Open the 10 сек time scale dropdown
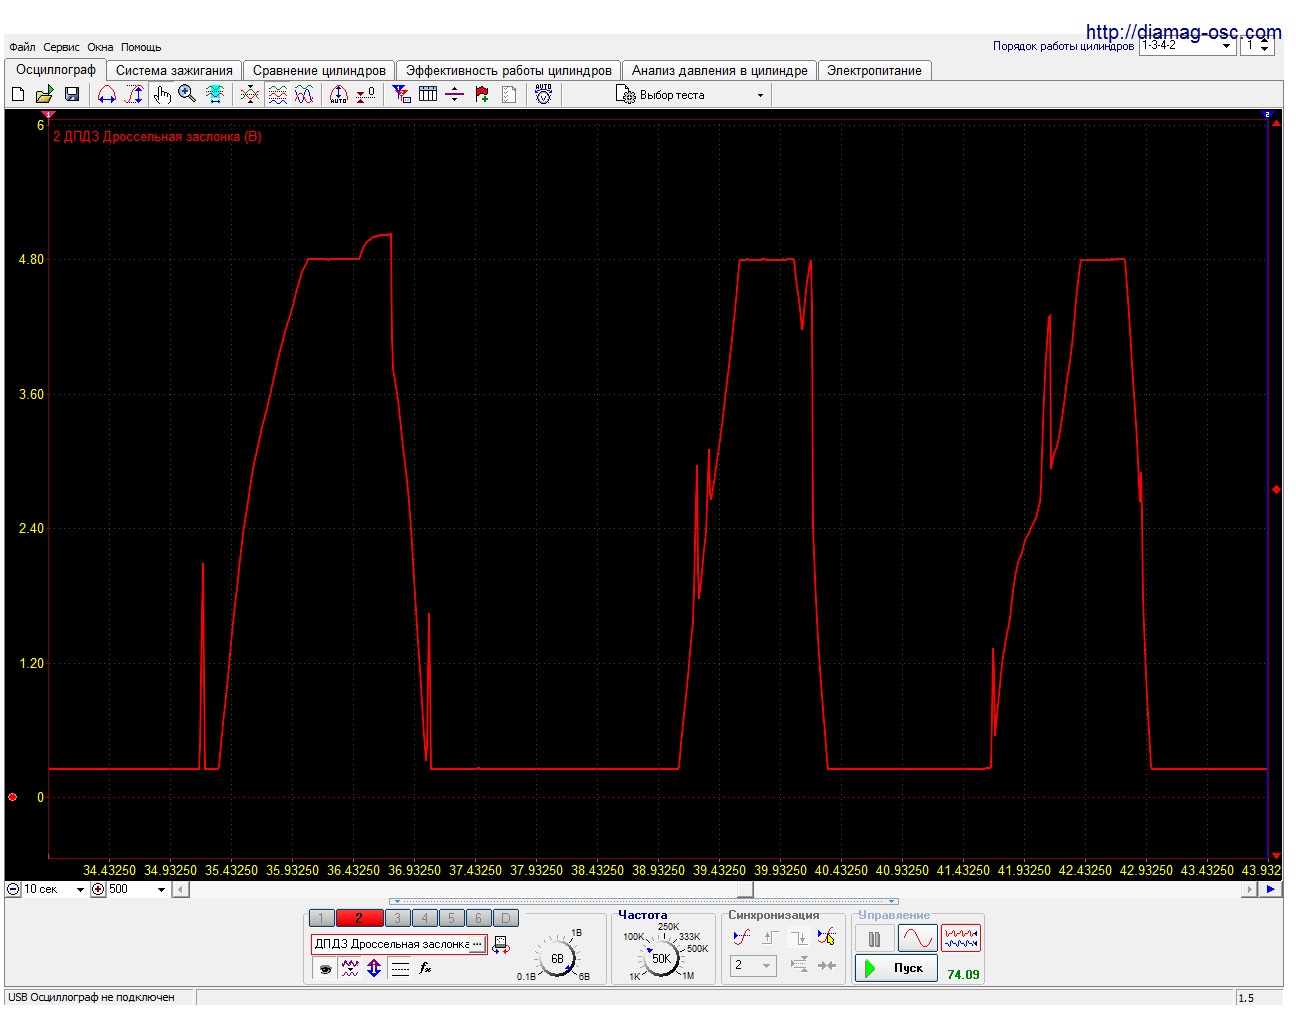Image resolution: width=1296 pixels, height=1010 pixels. click(80, 889)
